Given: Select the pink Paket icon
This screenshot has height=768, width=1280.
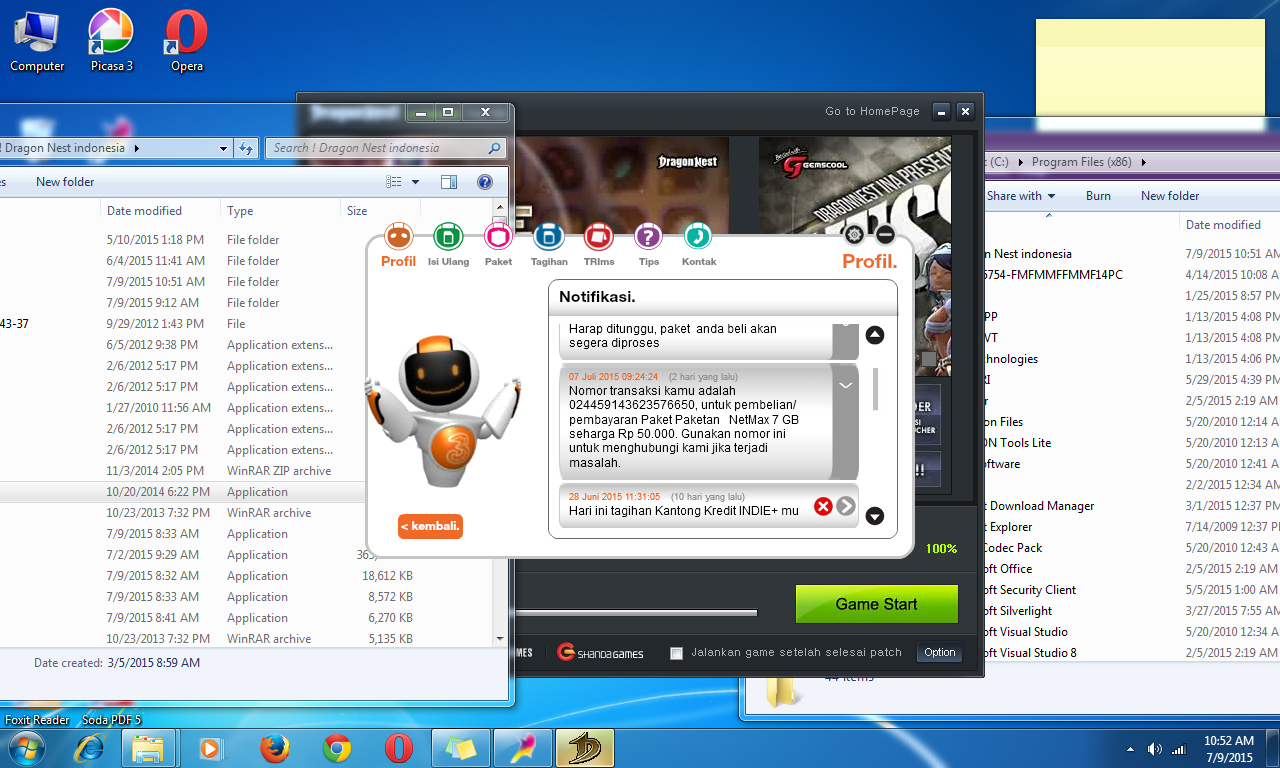Looking at the screenshot, I should pos(498,237).
